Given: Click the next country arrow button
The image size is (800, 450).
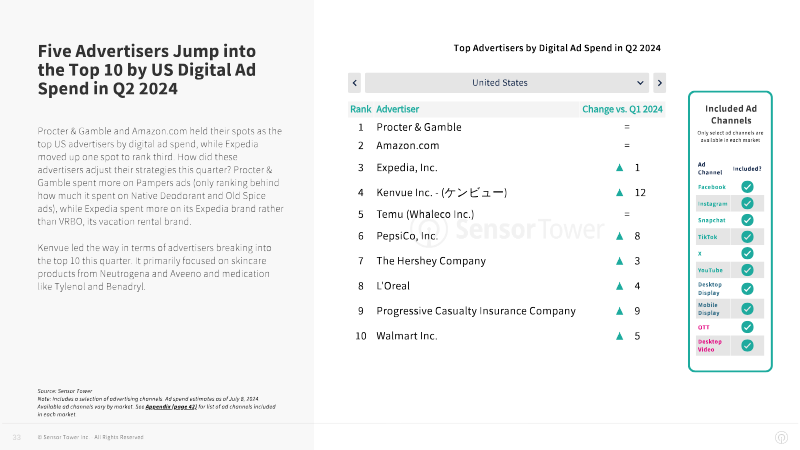Looking at the screenshot, I should pos(659,83).
